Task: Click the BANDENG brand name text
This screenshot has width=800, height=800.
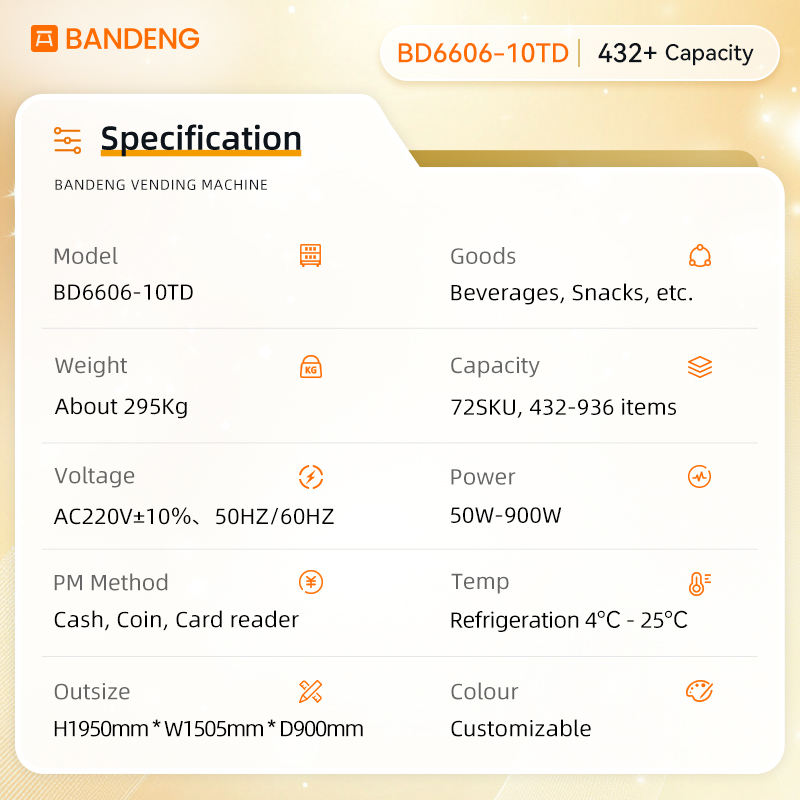Action: coord(132,39)
